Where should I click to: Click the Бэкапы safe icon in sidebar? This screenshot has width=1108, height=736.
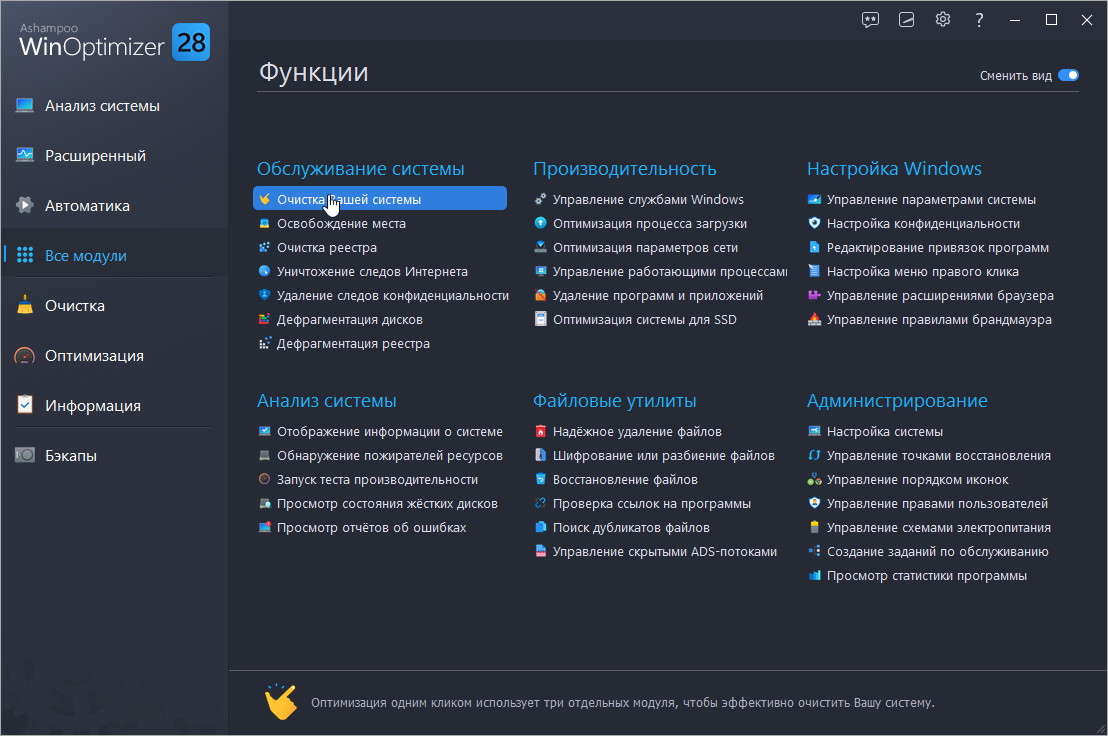(x=25, y=455)
